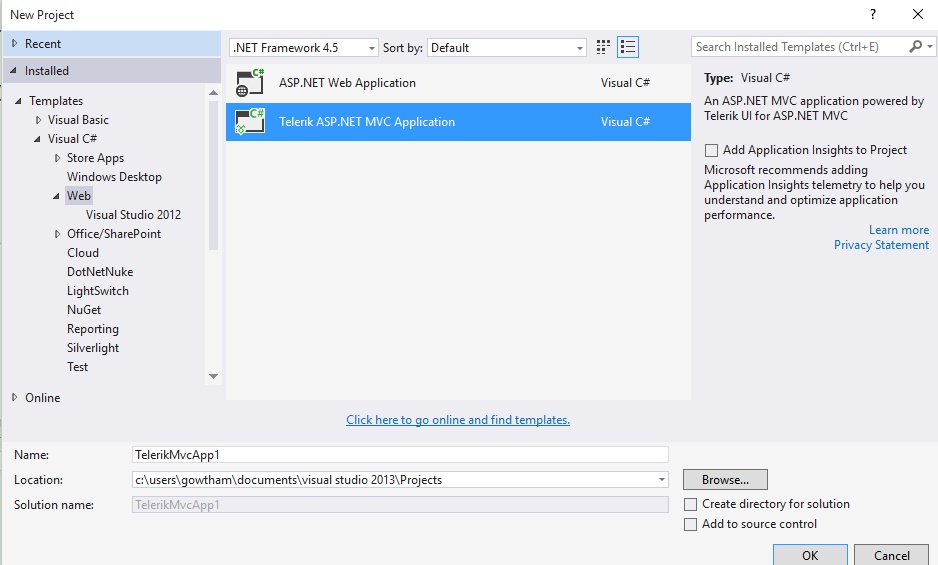
Task: Expand the Visual Basic node arrow
Action: (38, 120)
